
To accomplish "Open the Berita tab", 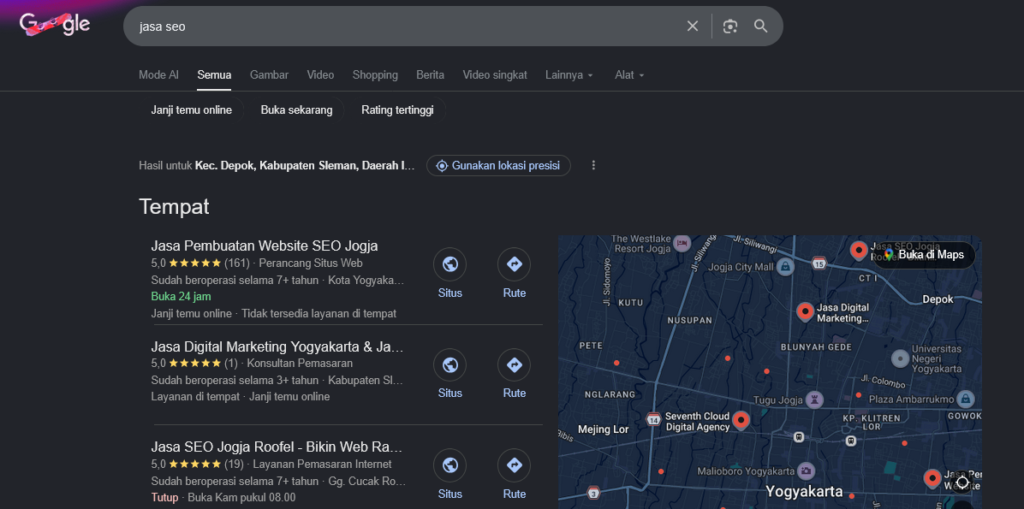I will coord(430,74).
